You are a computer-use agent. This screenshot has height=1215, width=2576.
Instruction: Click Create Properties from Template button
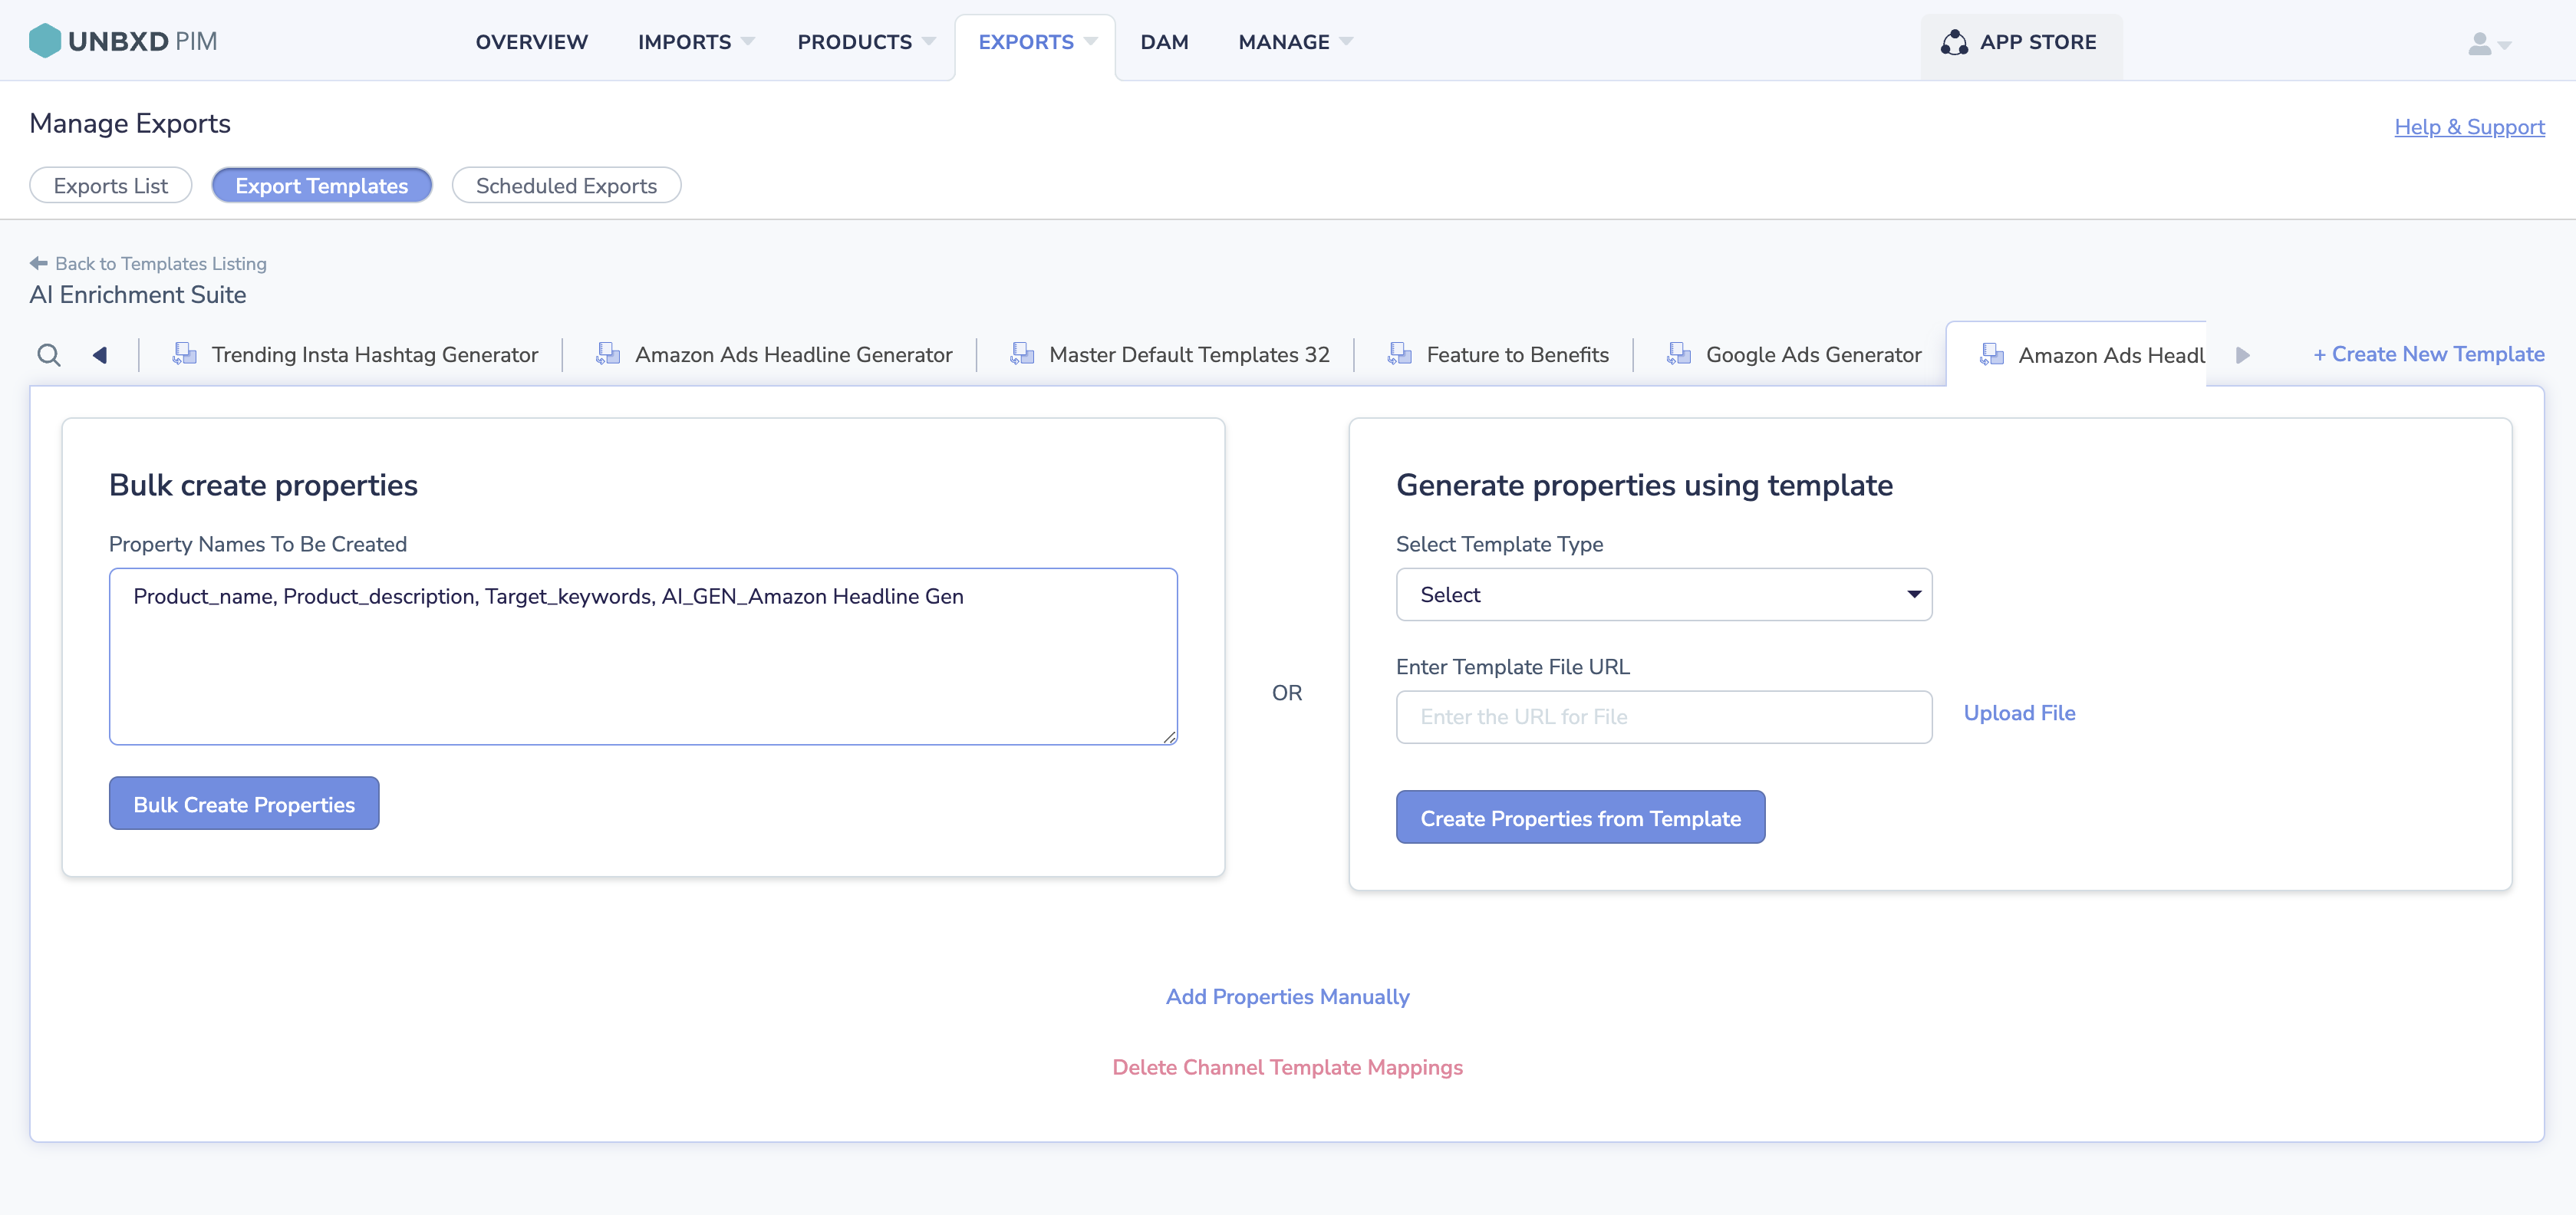[1580, 817]
